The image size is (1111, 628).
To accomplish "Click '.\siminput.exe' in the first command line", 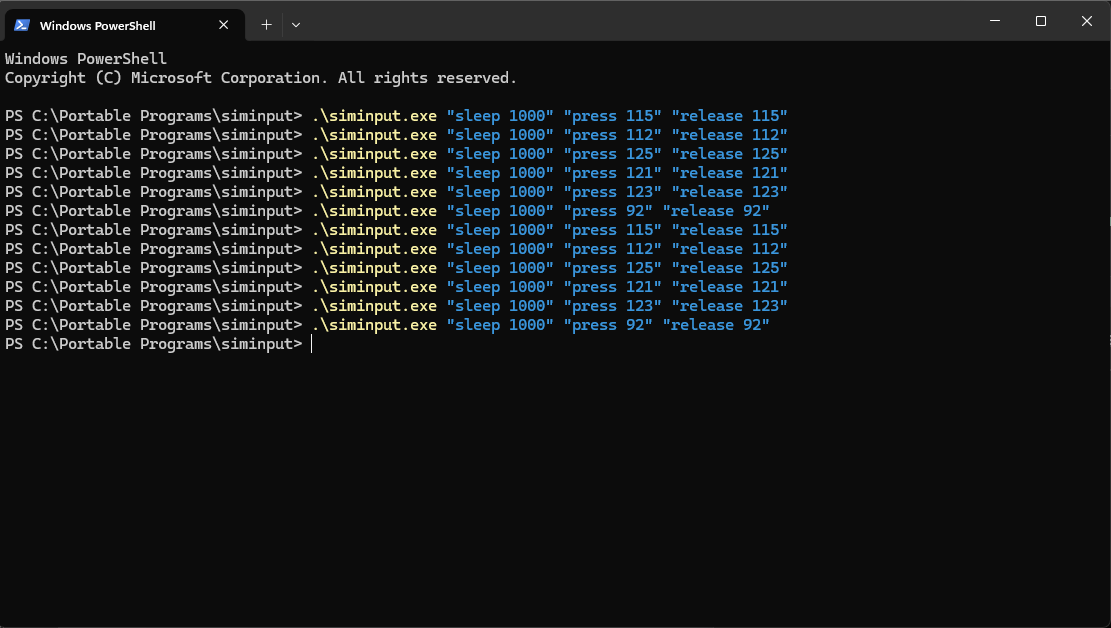I will 374,116.
